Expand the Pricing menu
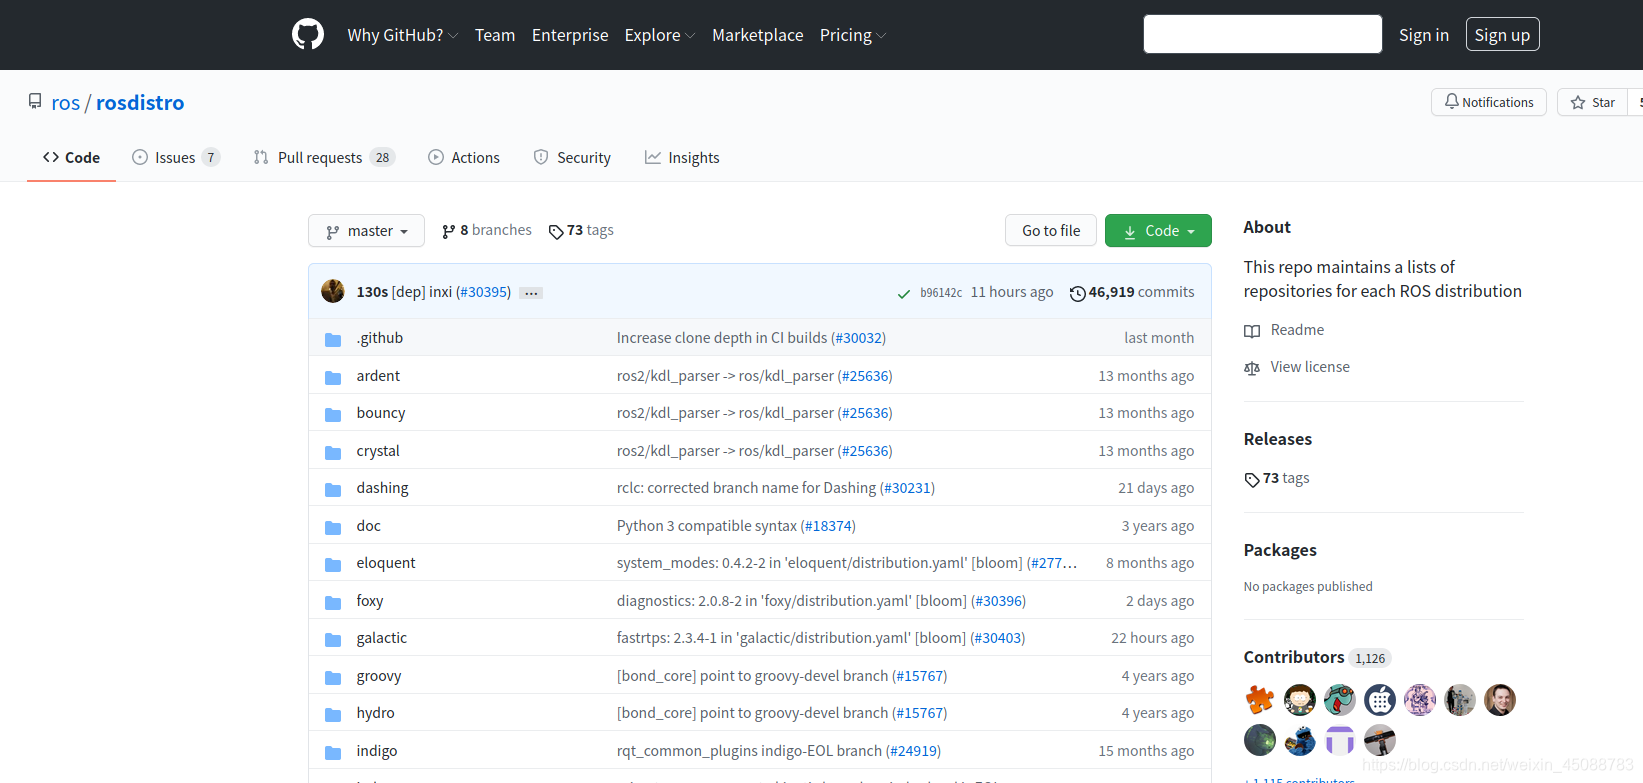This screenshot has height=783, width=1643. 853,35
